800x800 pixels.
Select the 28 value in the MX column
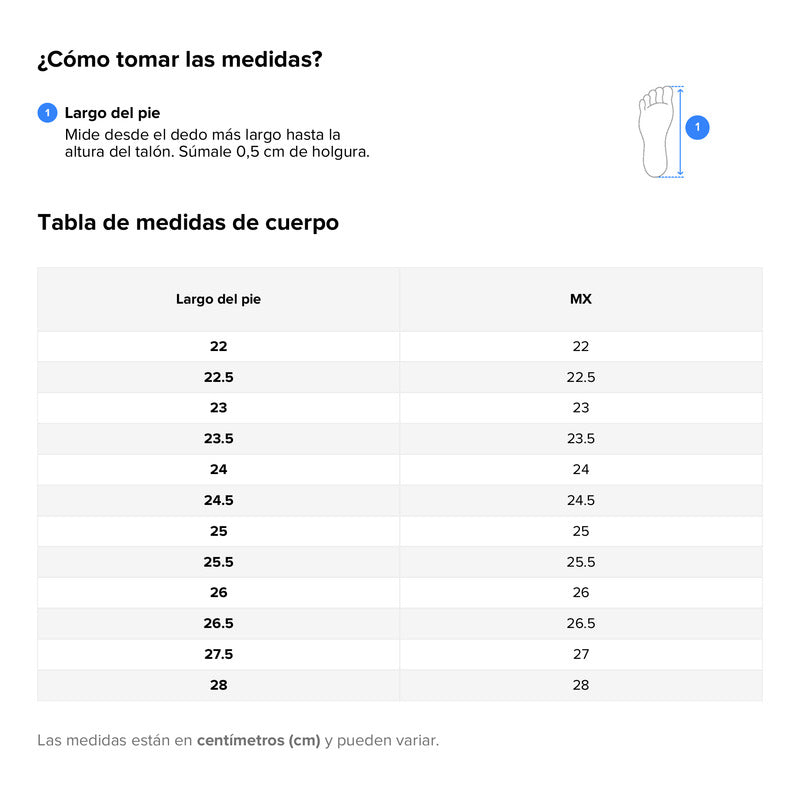click(581, 685)
